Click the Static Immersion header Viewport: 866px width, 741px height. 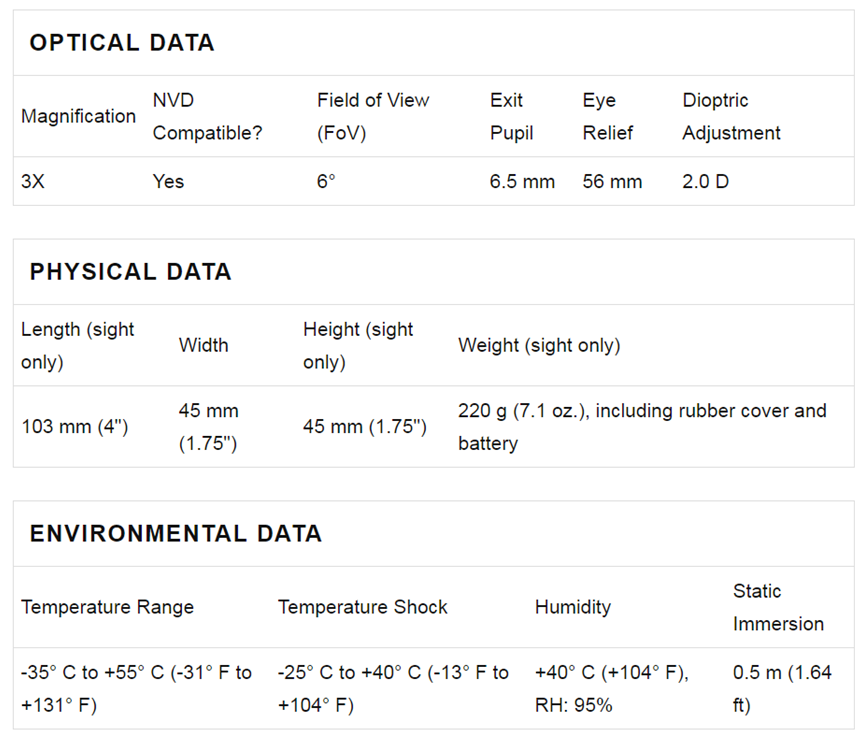778,607
